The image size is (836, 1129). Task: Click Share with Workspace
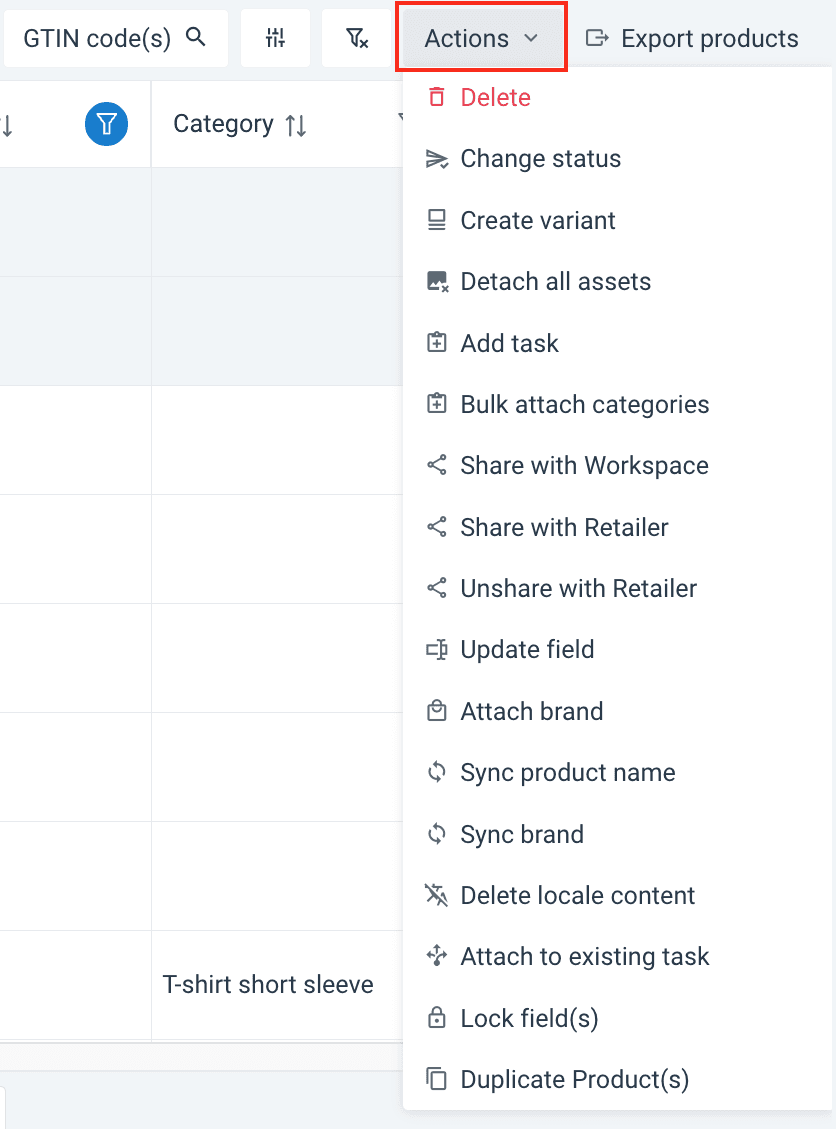tap(584, 466)
